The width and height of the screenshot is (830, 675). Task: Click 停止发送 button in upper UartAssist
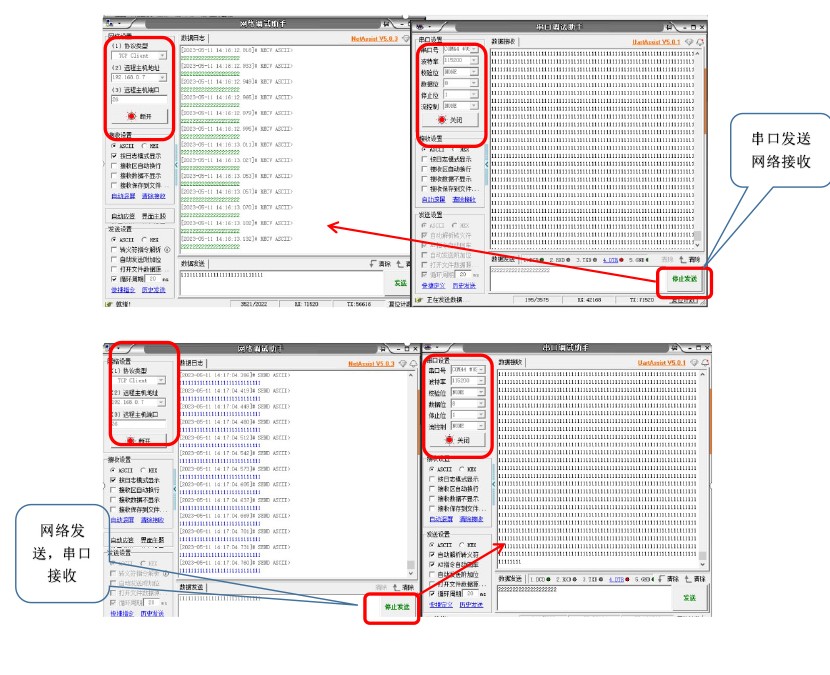coord(684,279)
